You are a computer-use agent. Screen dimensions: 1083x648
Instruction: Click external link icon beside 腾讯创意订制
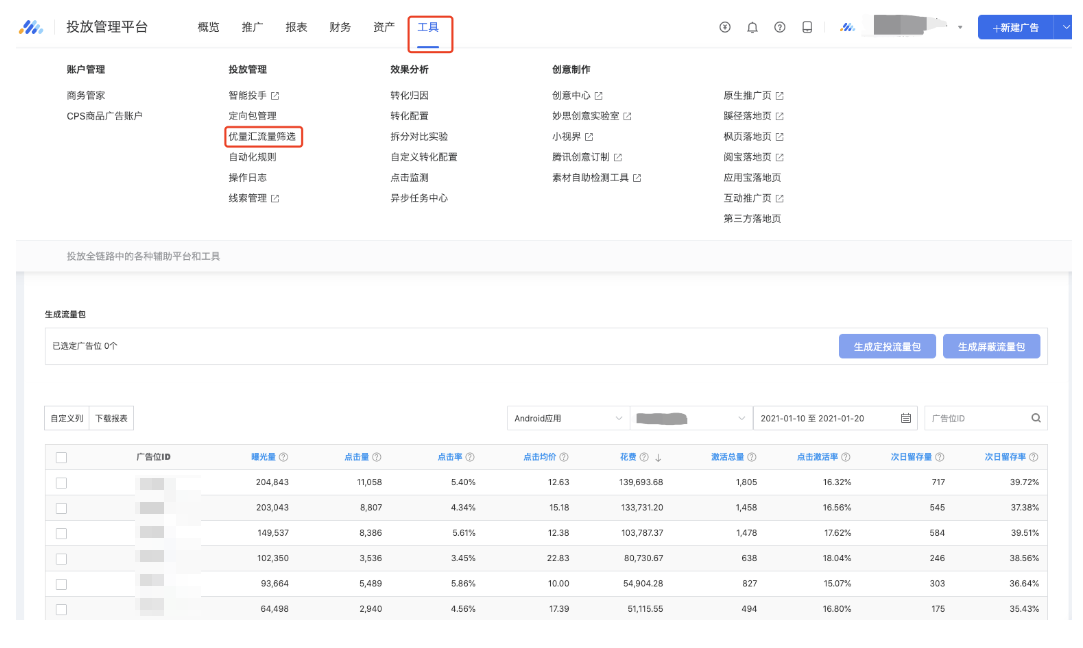coord(618,158)
